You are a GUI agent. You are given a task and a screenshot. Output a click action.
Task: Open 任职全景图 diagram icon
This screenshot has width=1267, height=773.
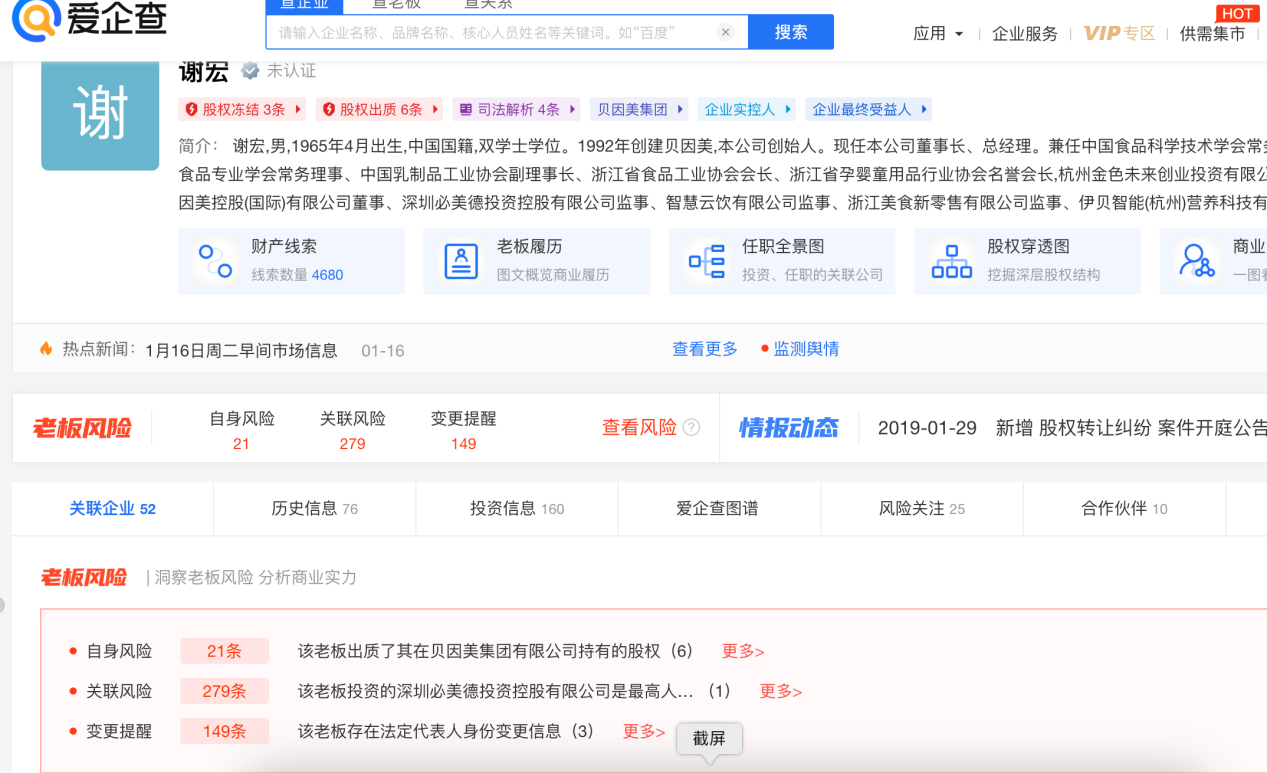coord(706,261)
